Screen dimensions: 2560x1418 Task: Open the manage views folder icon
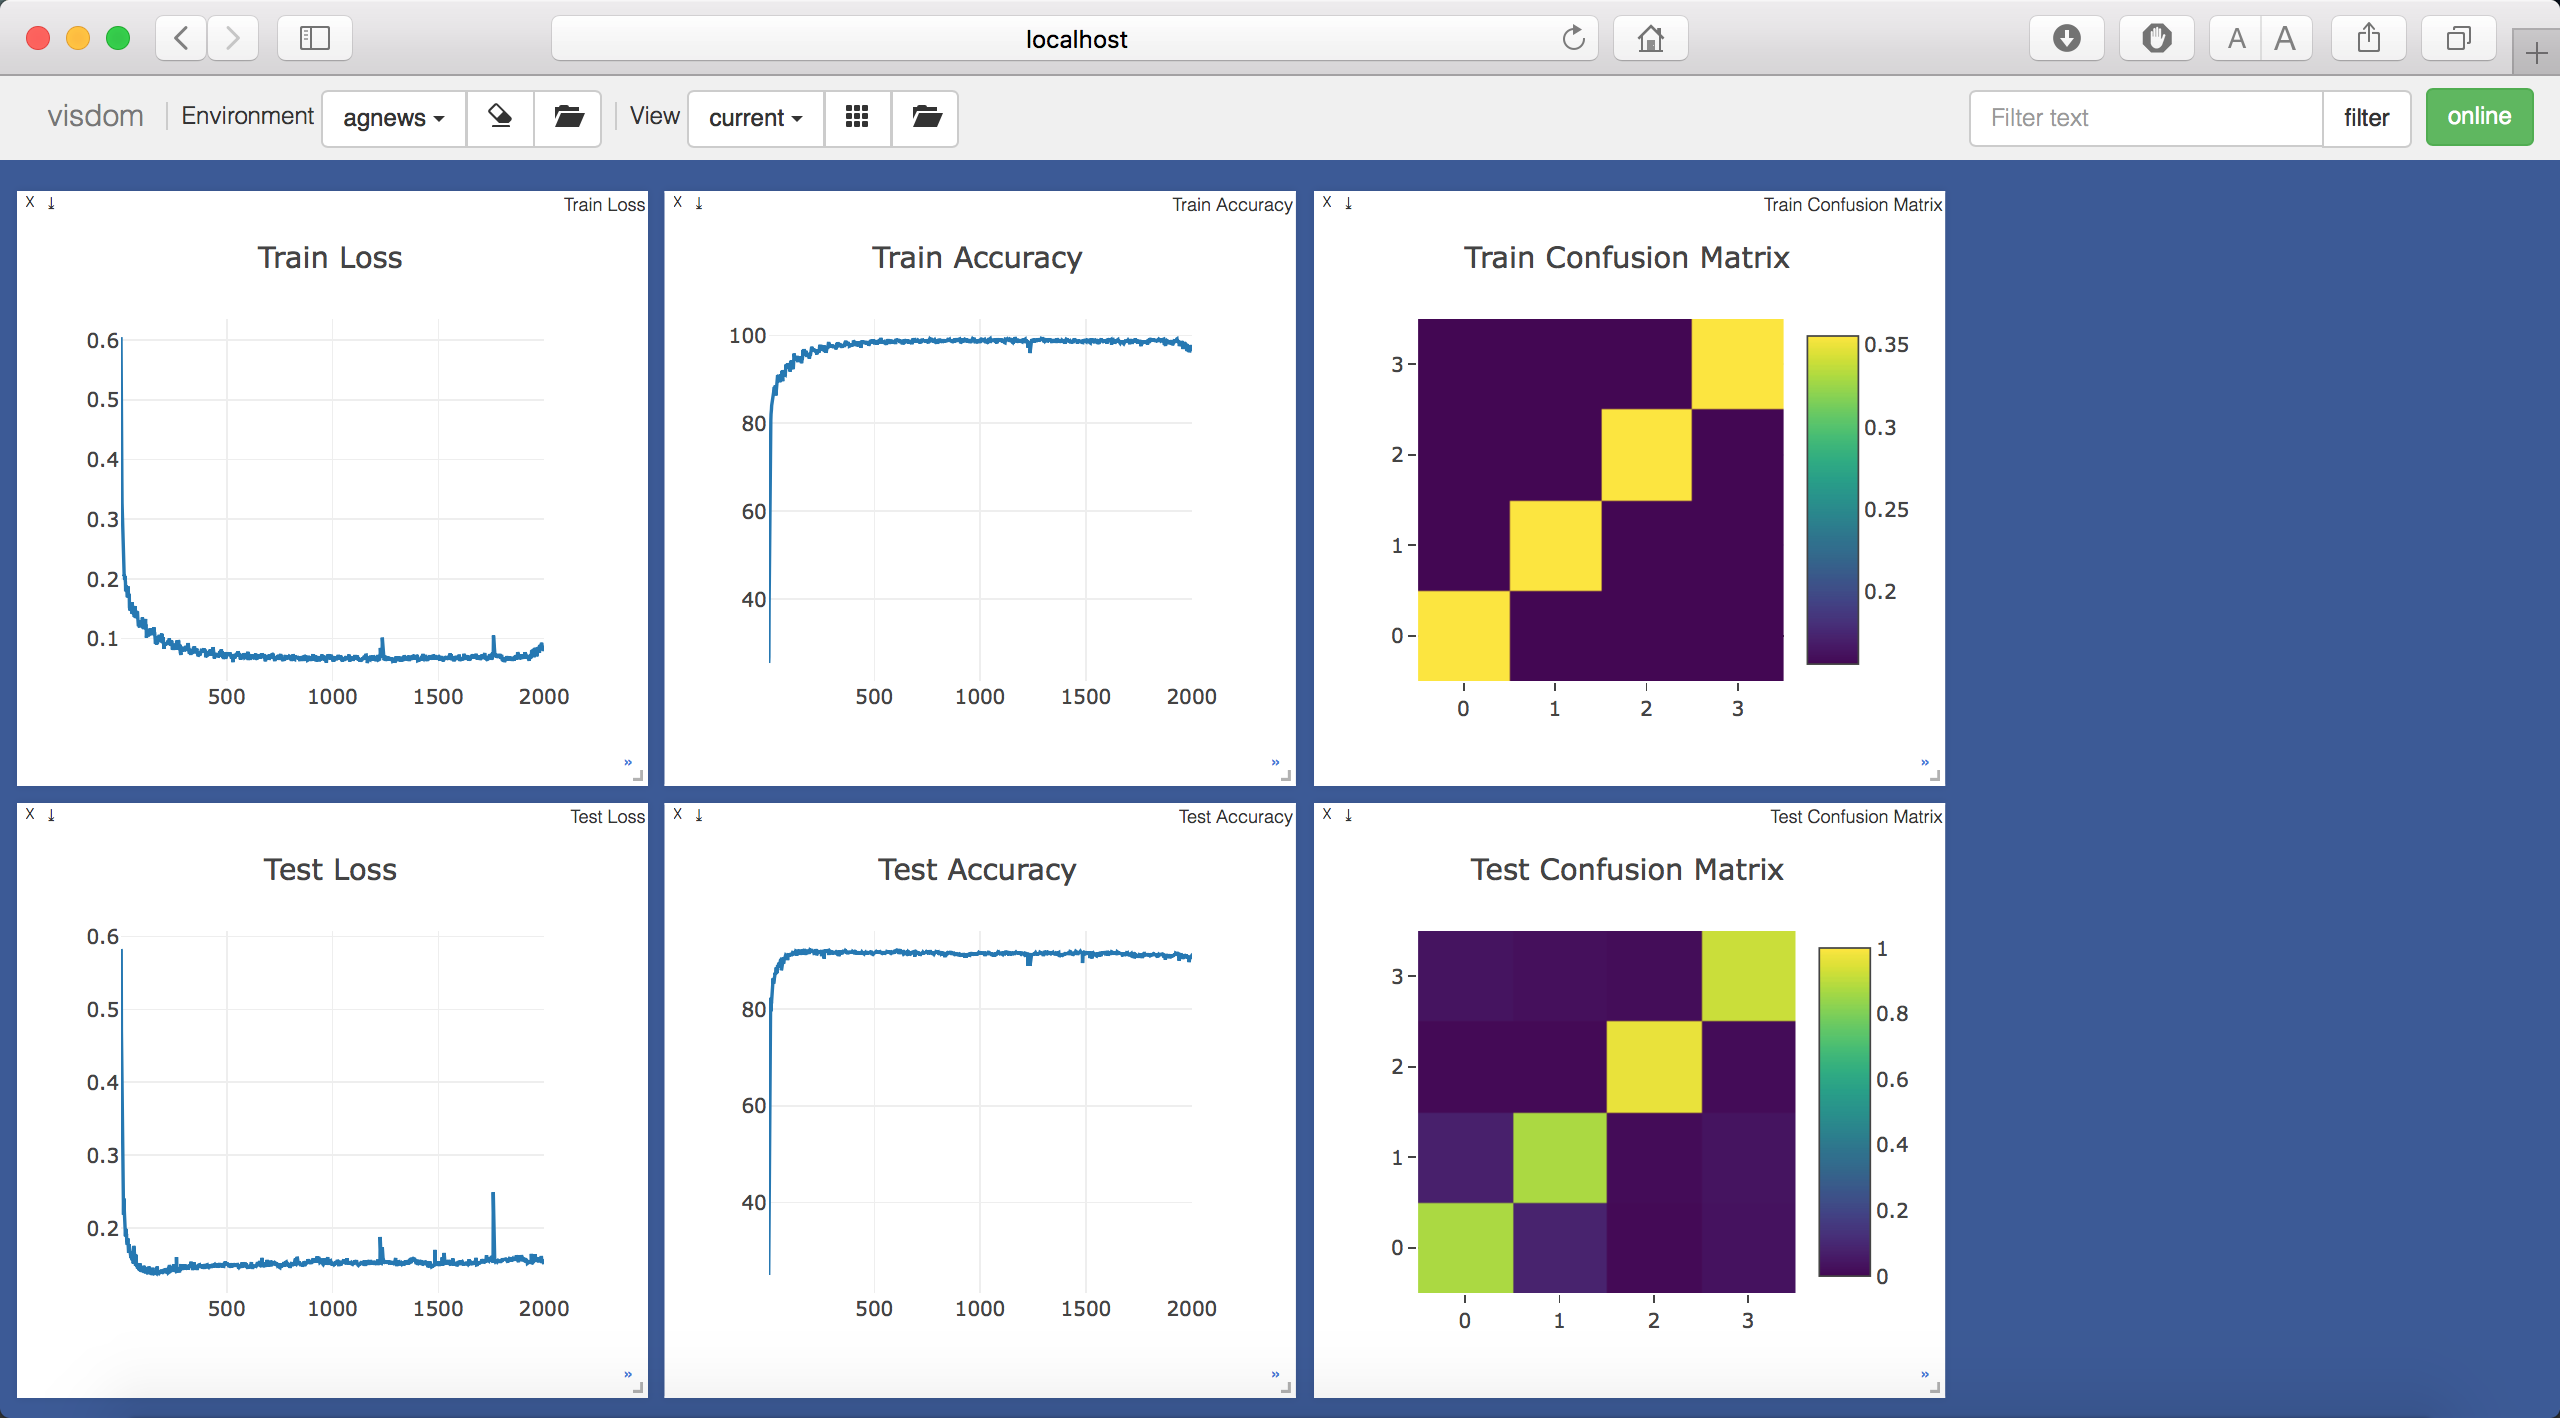pyautogui.click(x=926, y=118)
